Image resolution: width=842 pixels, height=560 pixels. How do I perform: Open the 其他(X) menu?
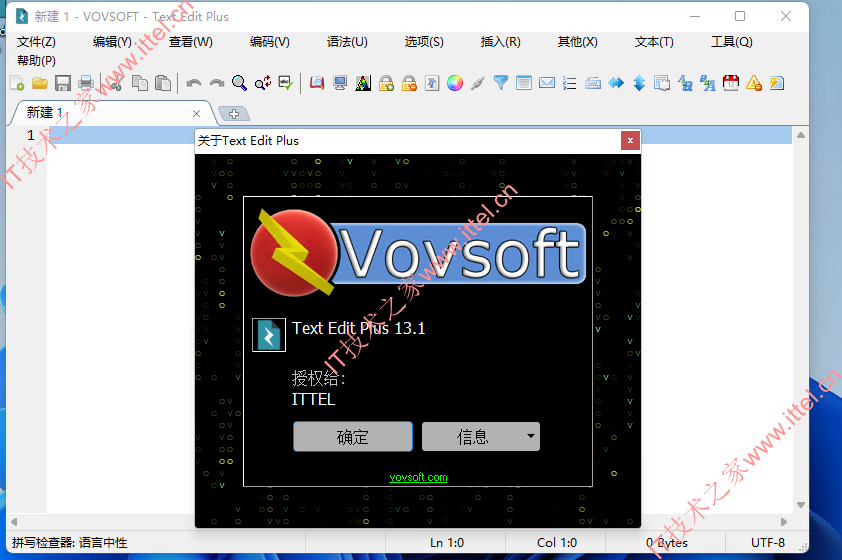(x=577, y=42)
